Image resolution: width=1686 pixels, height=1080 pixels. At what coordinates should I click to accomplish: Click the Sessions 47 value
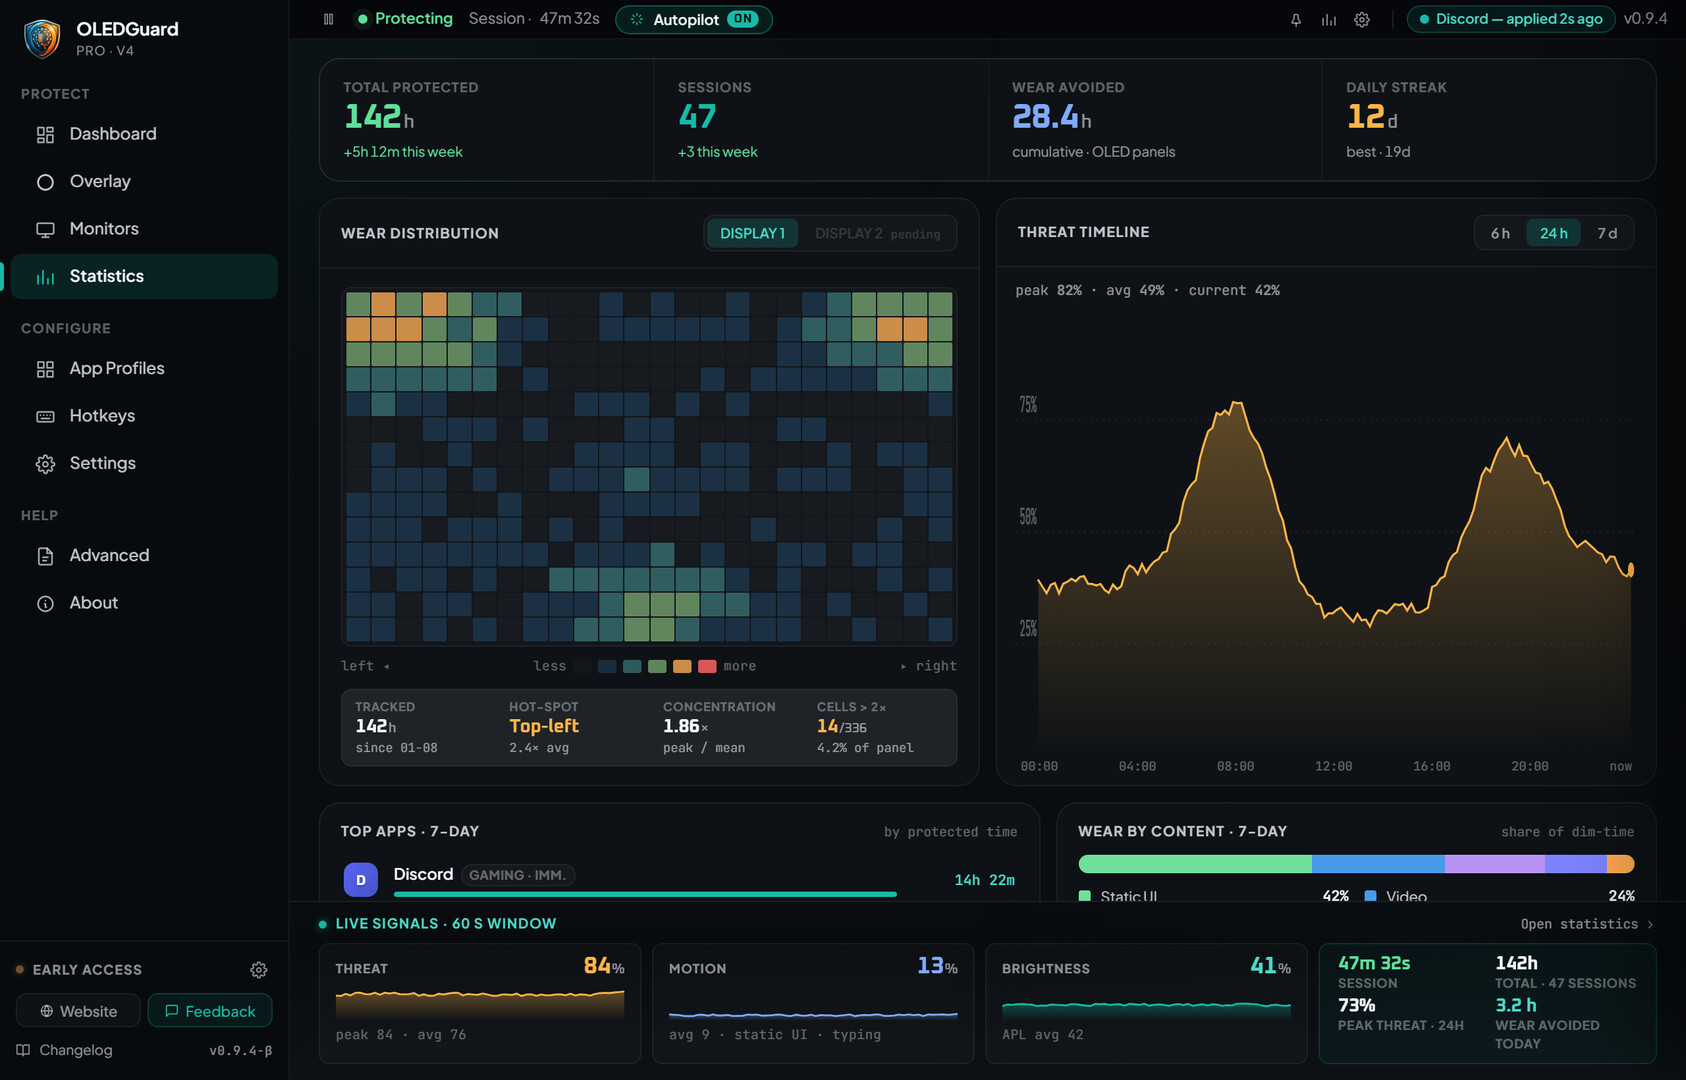697,117
